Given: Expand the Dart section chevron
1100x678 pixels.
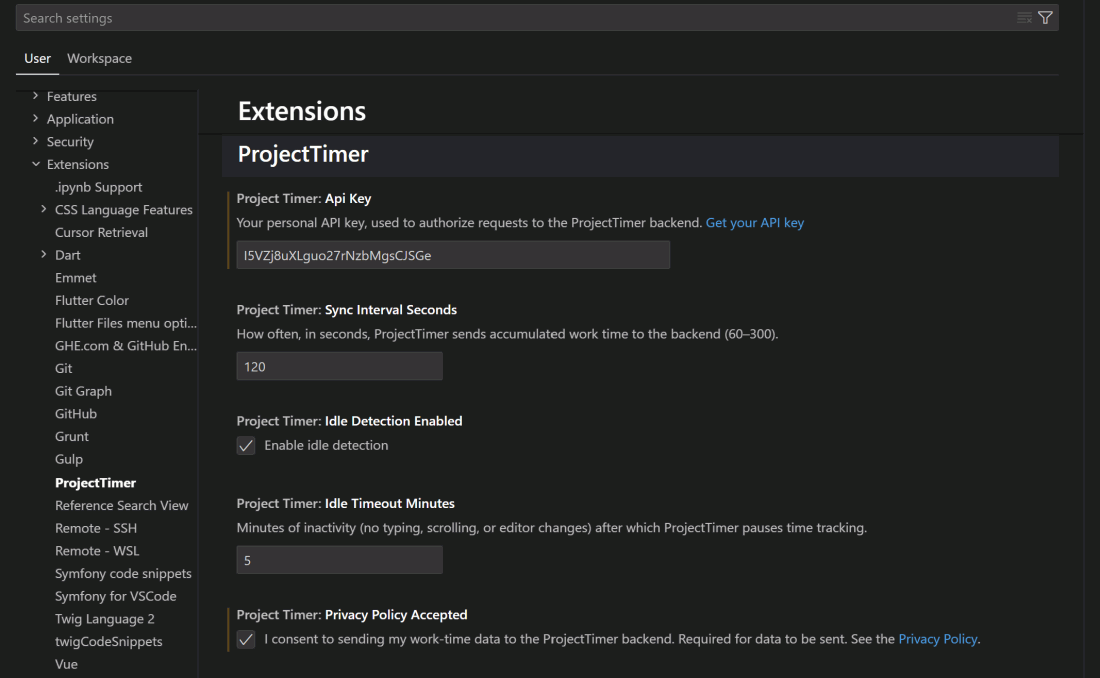Looking at the screenshot, I should (43, 254).
